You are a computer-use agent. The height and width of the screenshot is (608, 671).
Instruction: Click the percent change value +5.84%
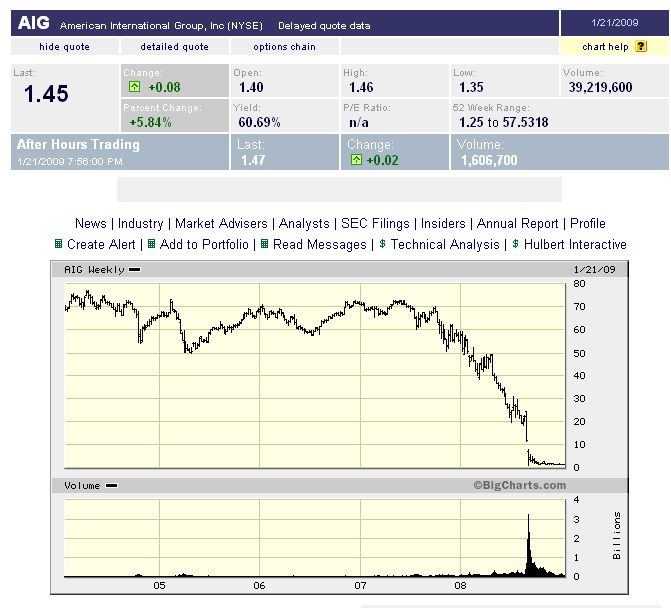click(x=150, y=122)
